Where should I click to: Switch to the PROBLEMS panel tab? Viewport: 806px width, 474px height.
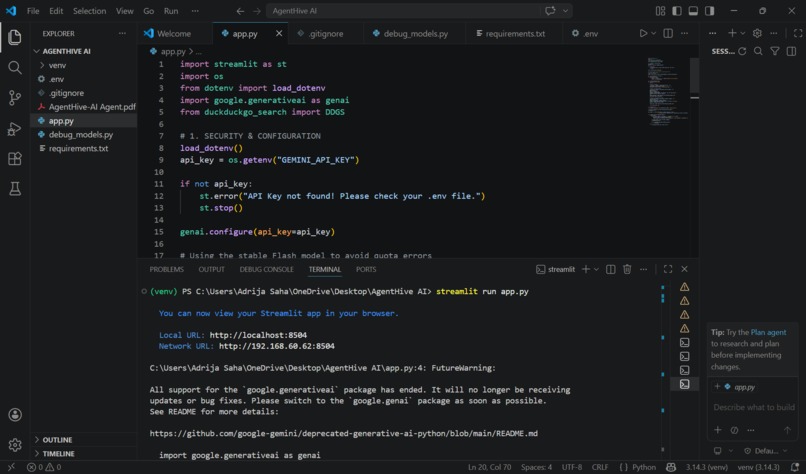[167, 269]
